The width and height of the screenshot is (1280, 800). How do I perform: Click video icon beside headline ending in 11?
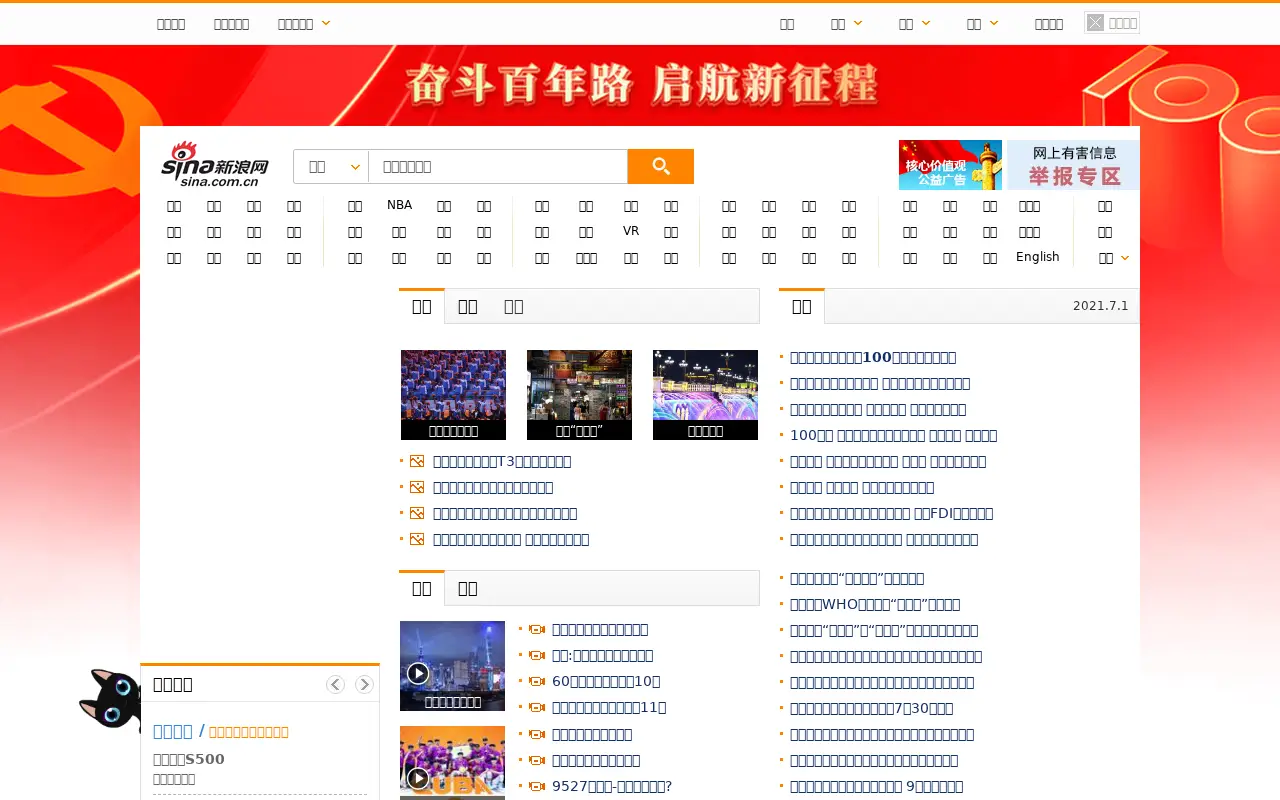click(537, 707)
